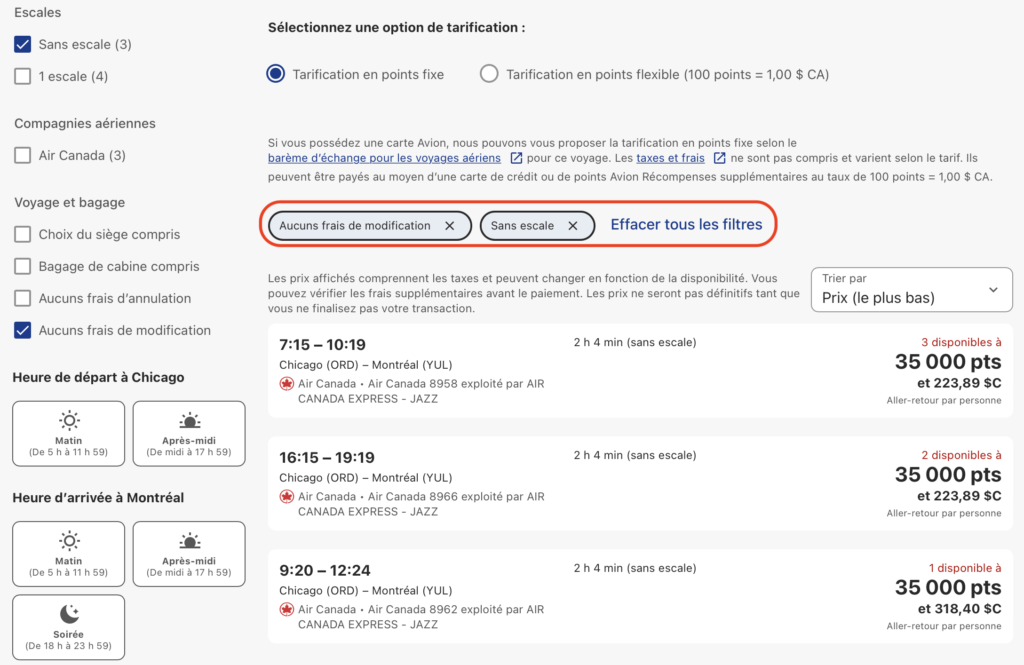Select Matin departure time from Chicago

(69, 434)
